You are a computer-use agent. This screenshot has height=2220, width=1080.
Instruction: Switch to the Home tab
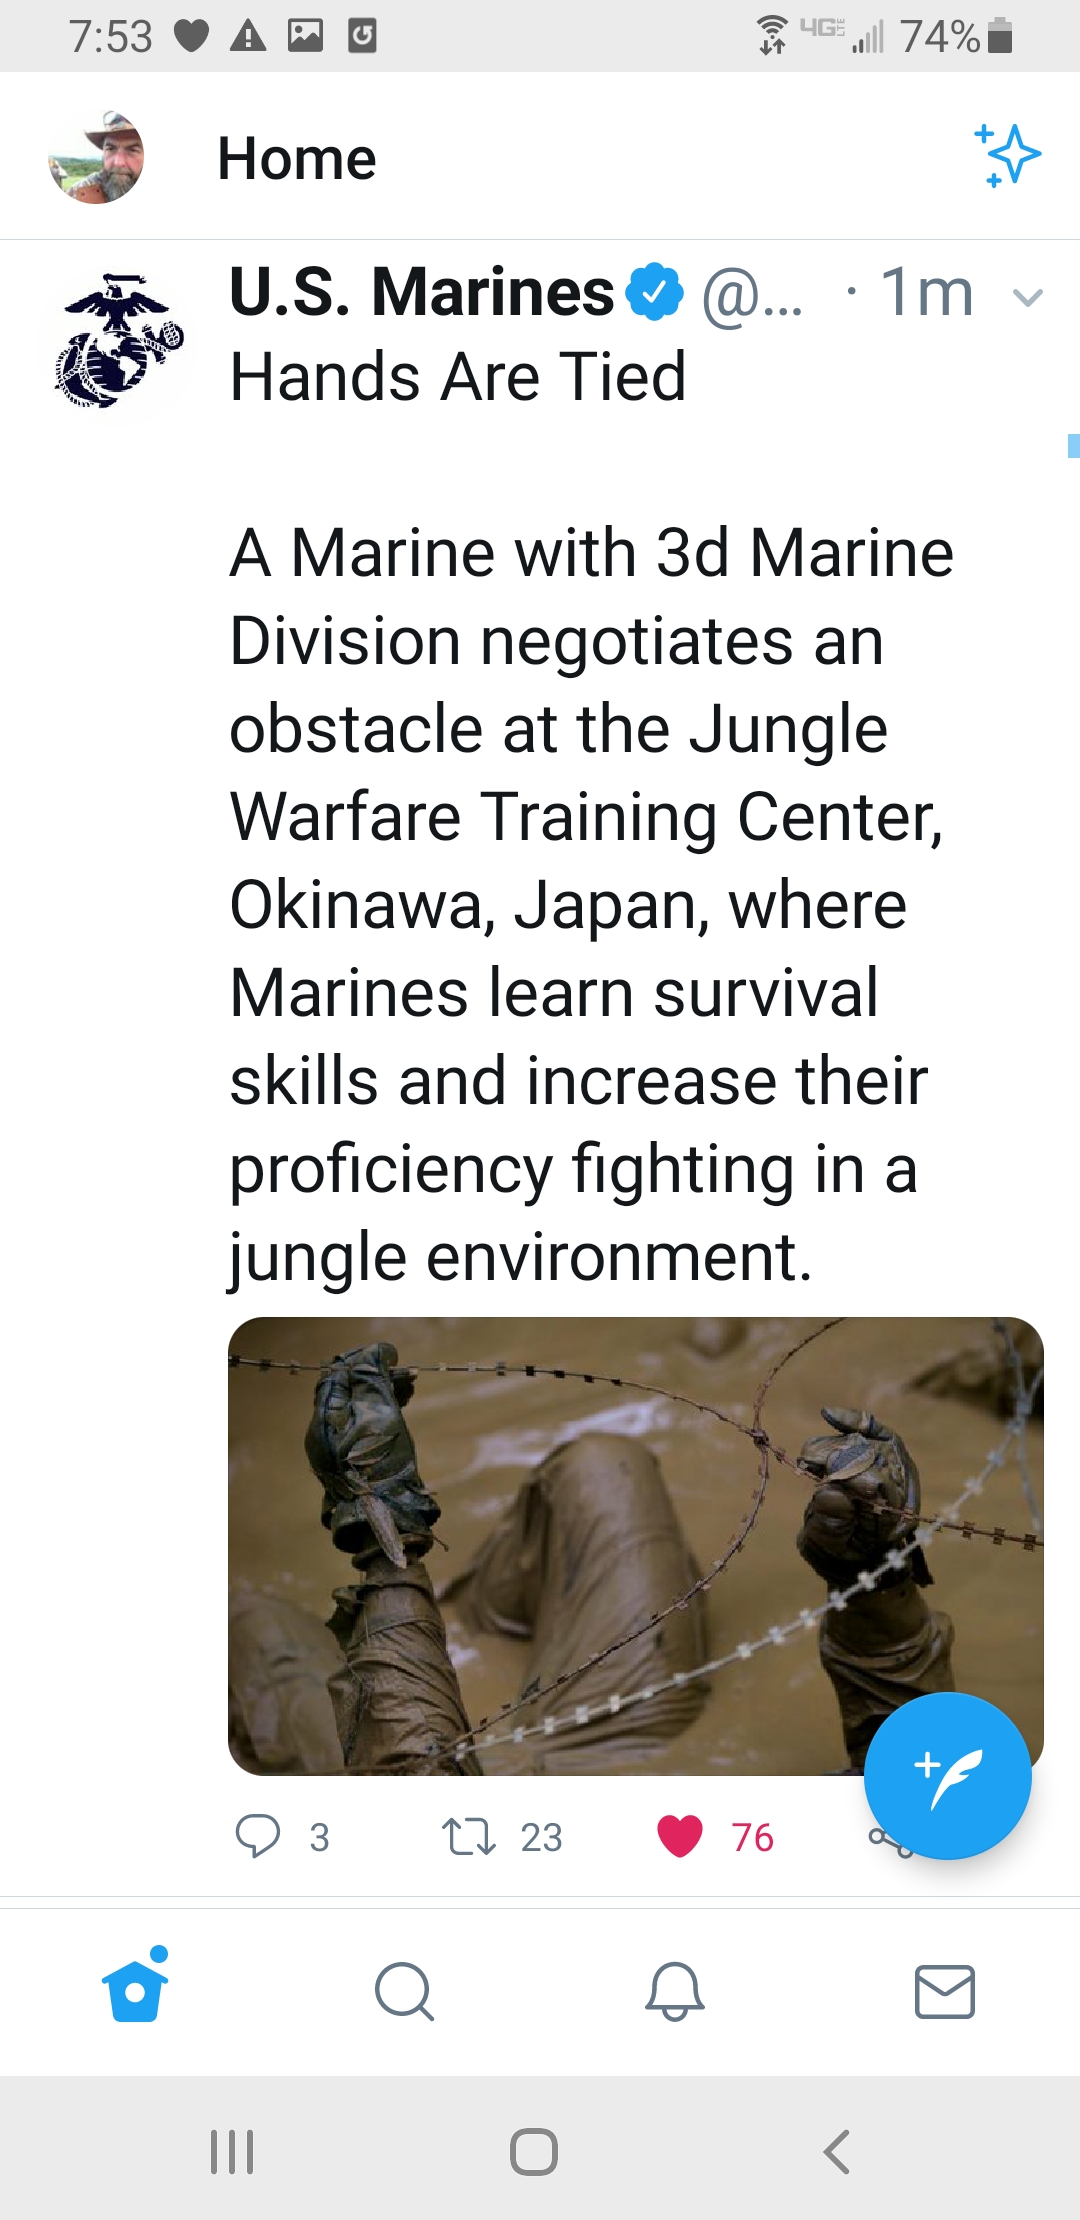(135, 1987)
